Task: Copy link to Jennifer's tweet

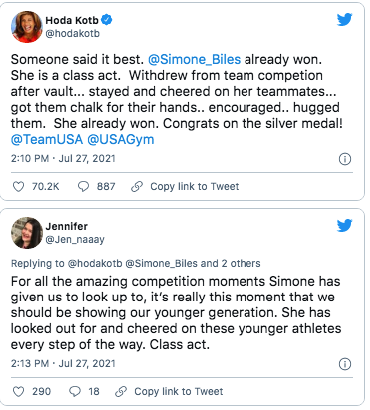Action: pyautogui.click(x=169, y=391)
